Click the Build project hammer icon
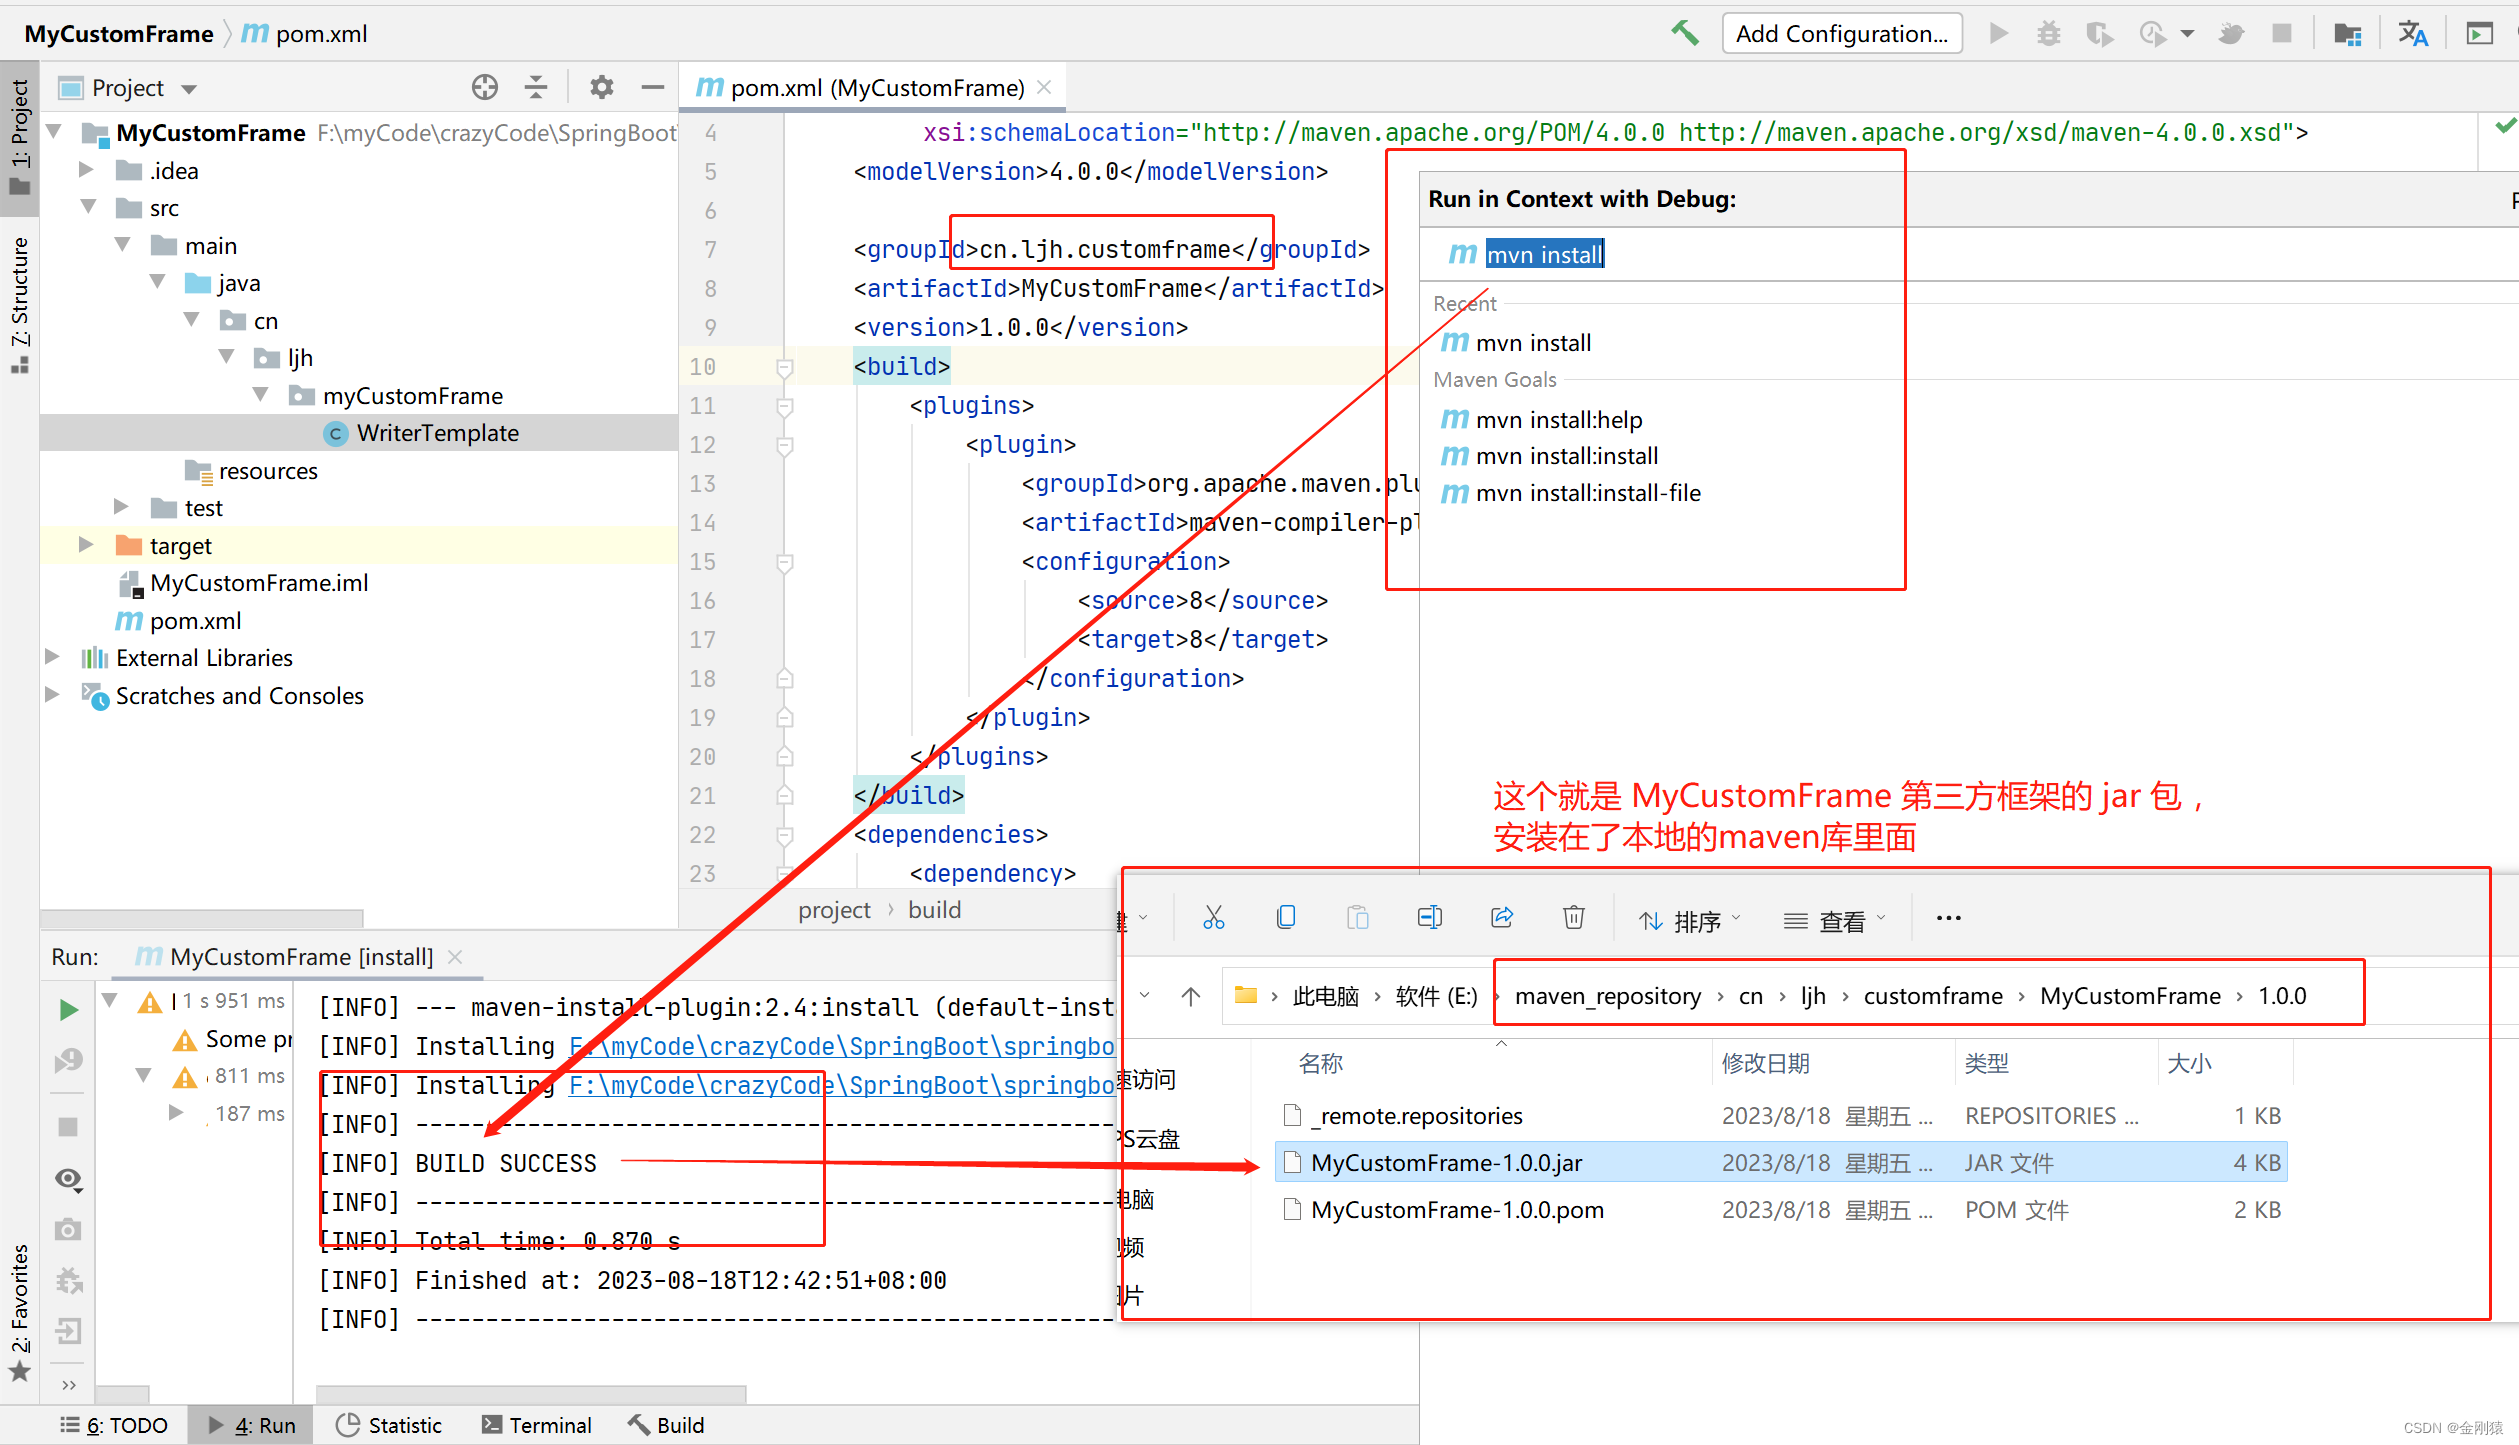Viewport: 2519px width, 1445px height. pos(1685,34)
